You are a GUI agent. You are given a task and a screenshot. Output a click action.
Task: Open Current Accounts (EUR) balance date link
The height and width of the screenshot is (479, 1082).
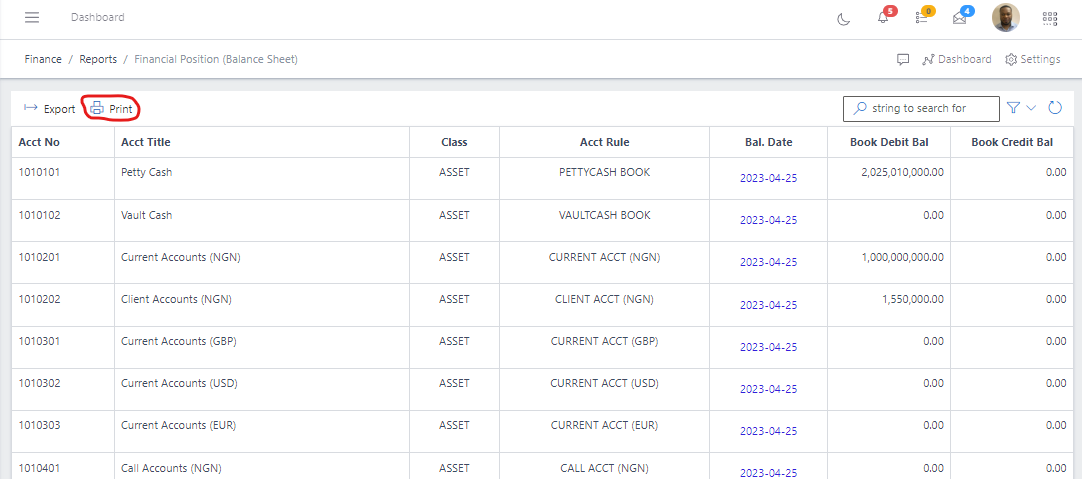768,431
